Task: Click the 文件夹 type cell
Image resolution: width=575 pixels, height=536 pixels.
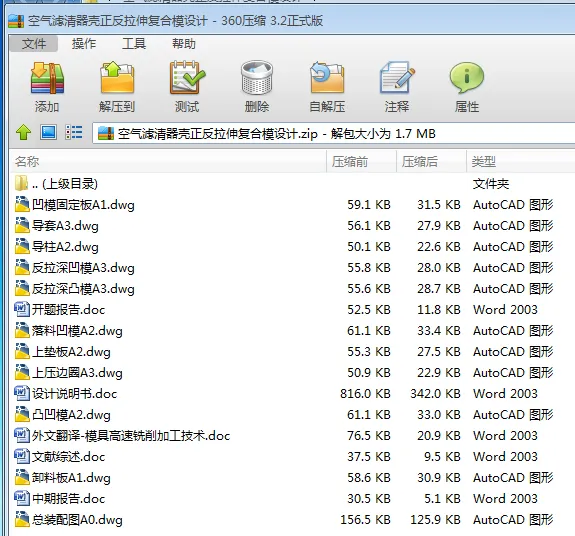Action: tap(491, 183)
